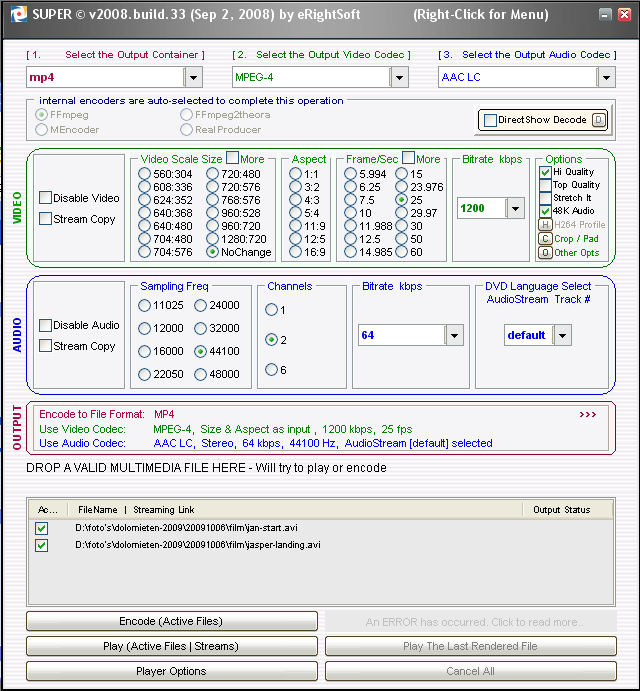Check the More box next to Video Scale Size
The image size is (640, 691).
pos(232,158)
